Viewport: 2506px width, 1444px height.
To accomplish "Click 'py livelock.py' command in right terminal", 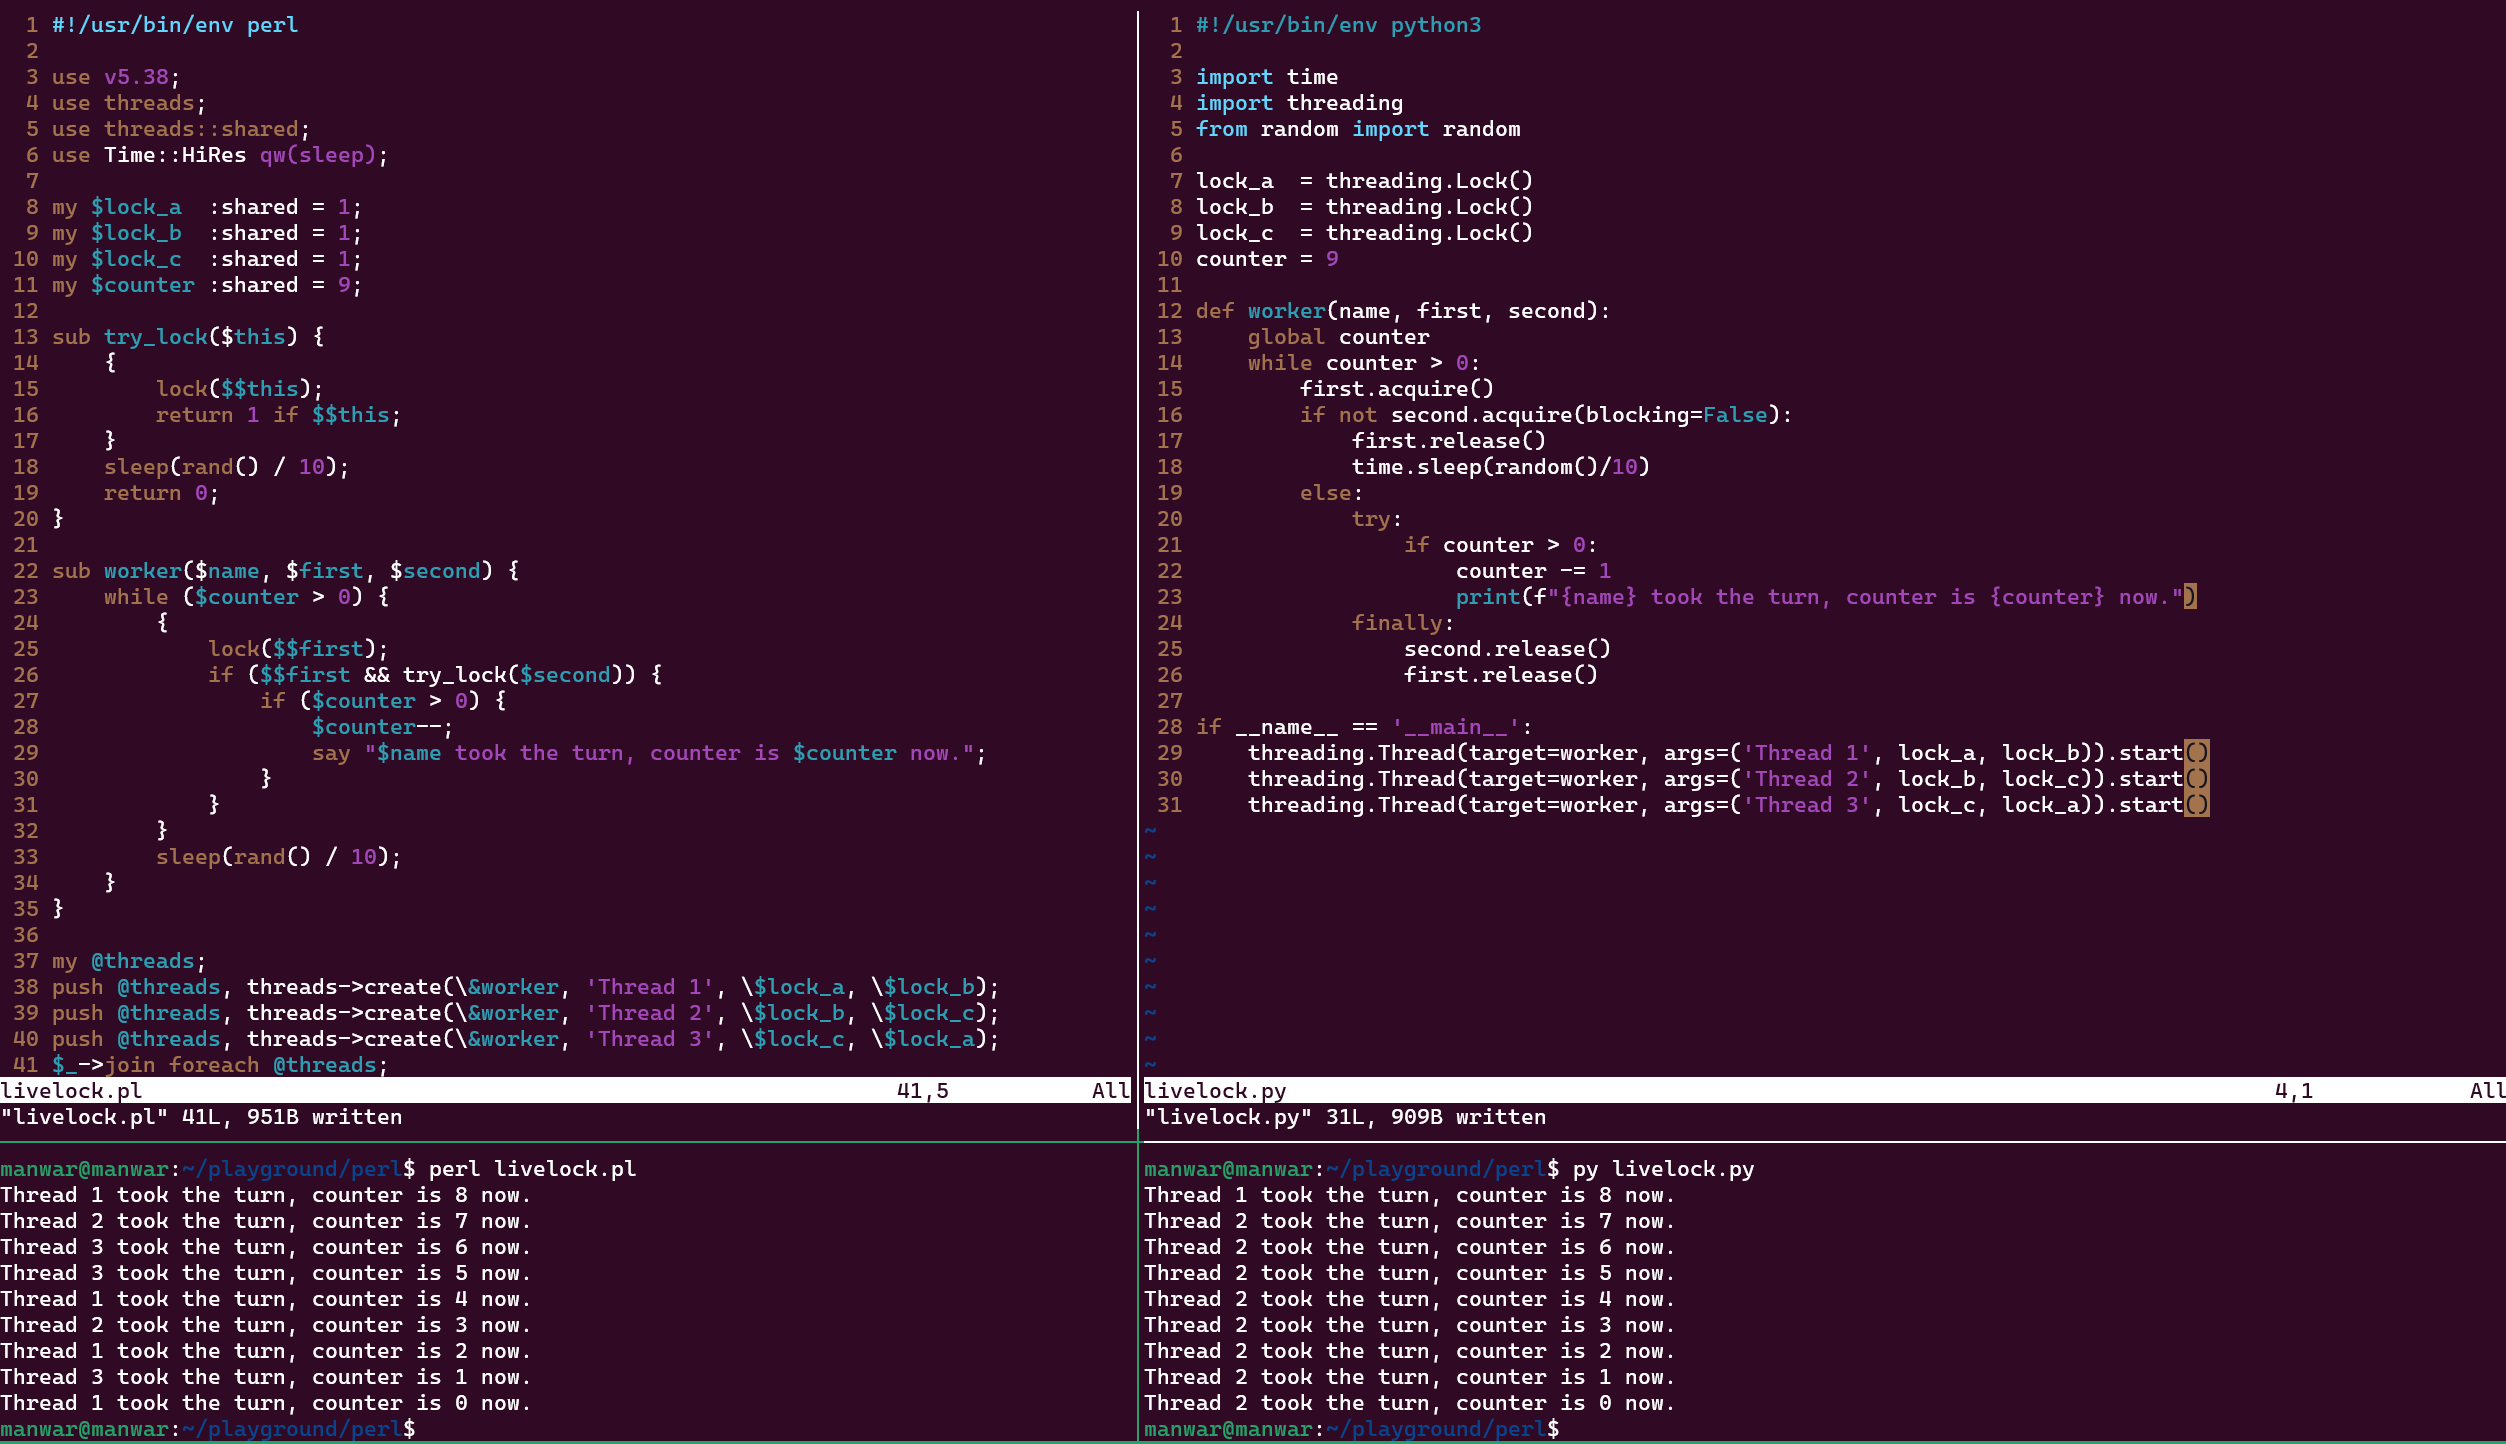I will pyautogui.click(x=1663, y=1169).
